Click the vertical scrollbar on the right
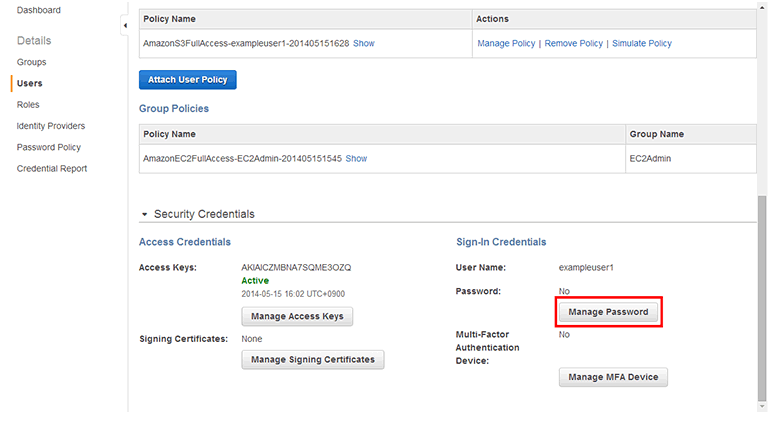The image size is (770, 422). pyautogui.click(x=763, y=300)
